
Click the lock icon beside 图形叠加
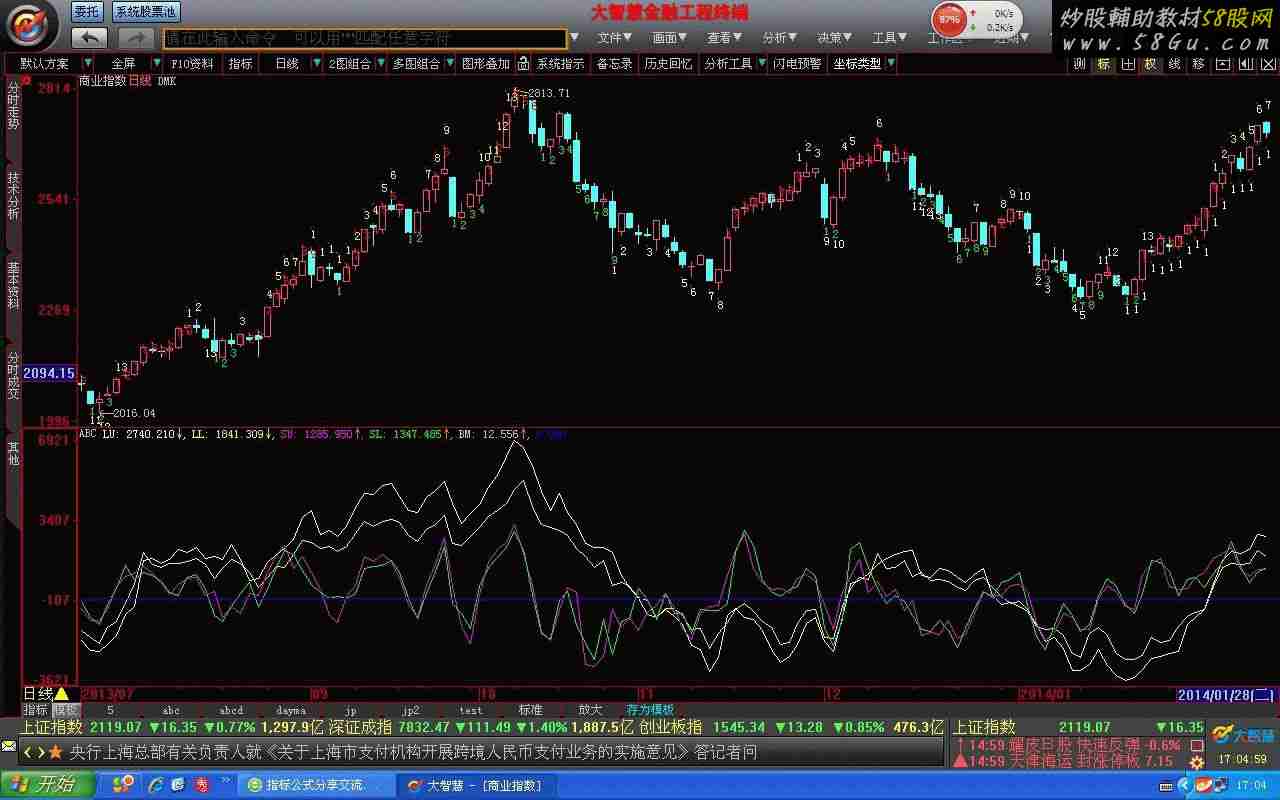pyautogui.click(x=523, y=64)
